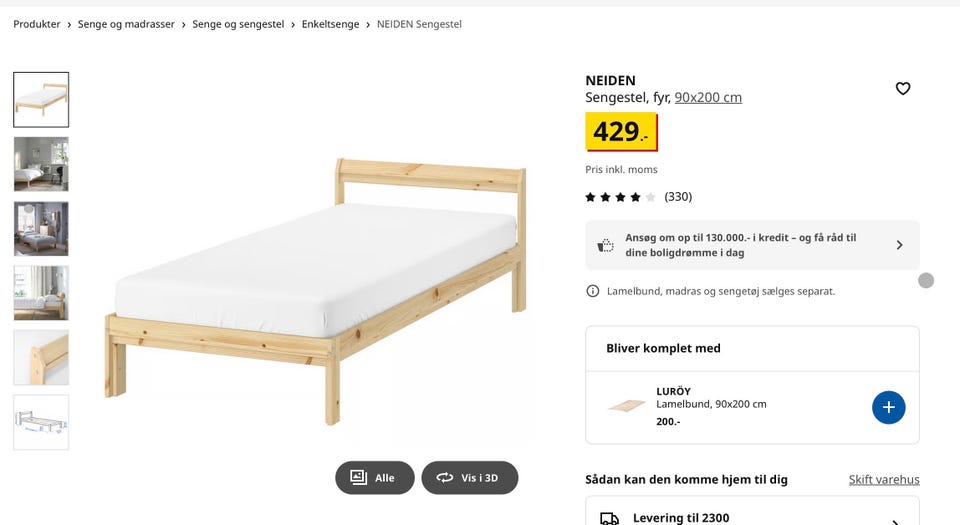Show the fourth thumbnail by the window
Image resolution: width=960 pixels, height=525 pixels.
[x=41, y=293]
